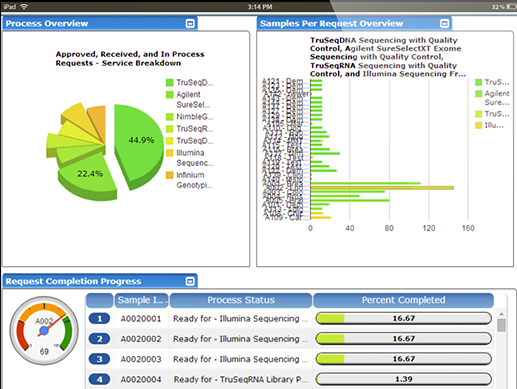Select row number 4 badge
Screen dimensions: 517x389
pyautogui.click(x=99, y=379)
